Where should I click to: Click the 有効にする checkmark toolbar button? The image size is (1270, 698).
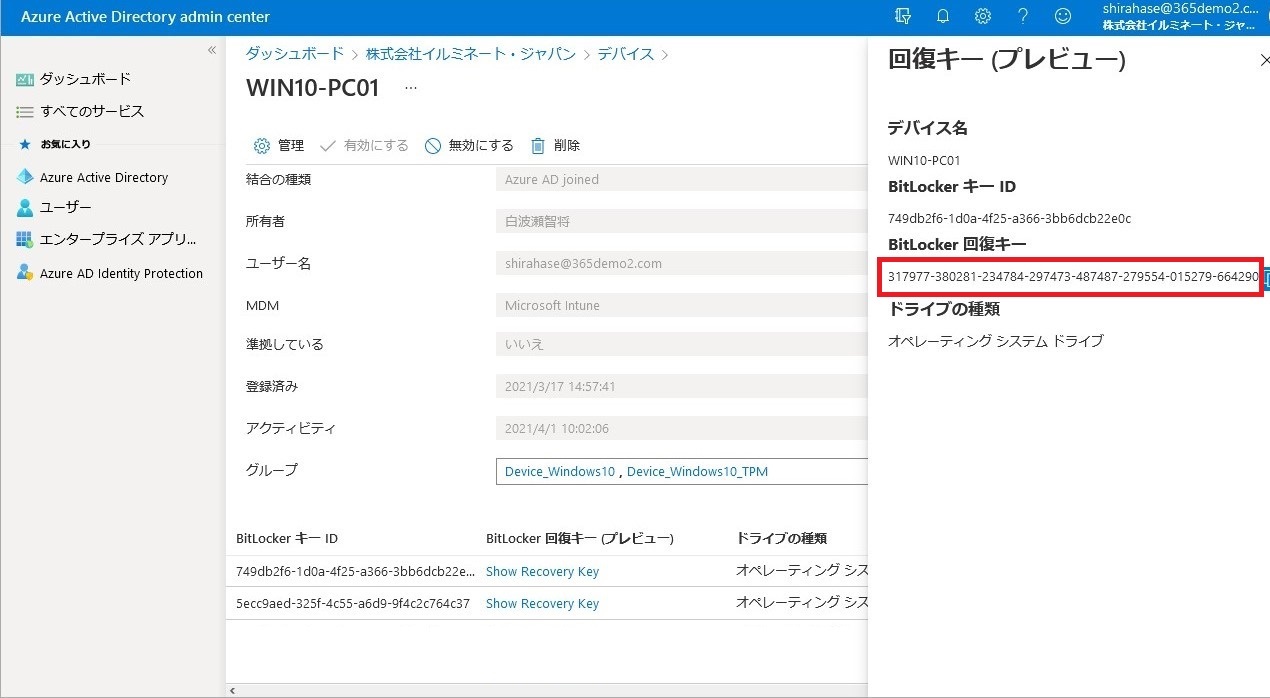coord(364,146)
